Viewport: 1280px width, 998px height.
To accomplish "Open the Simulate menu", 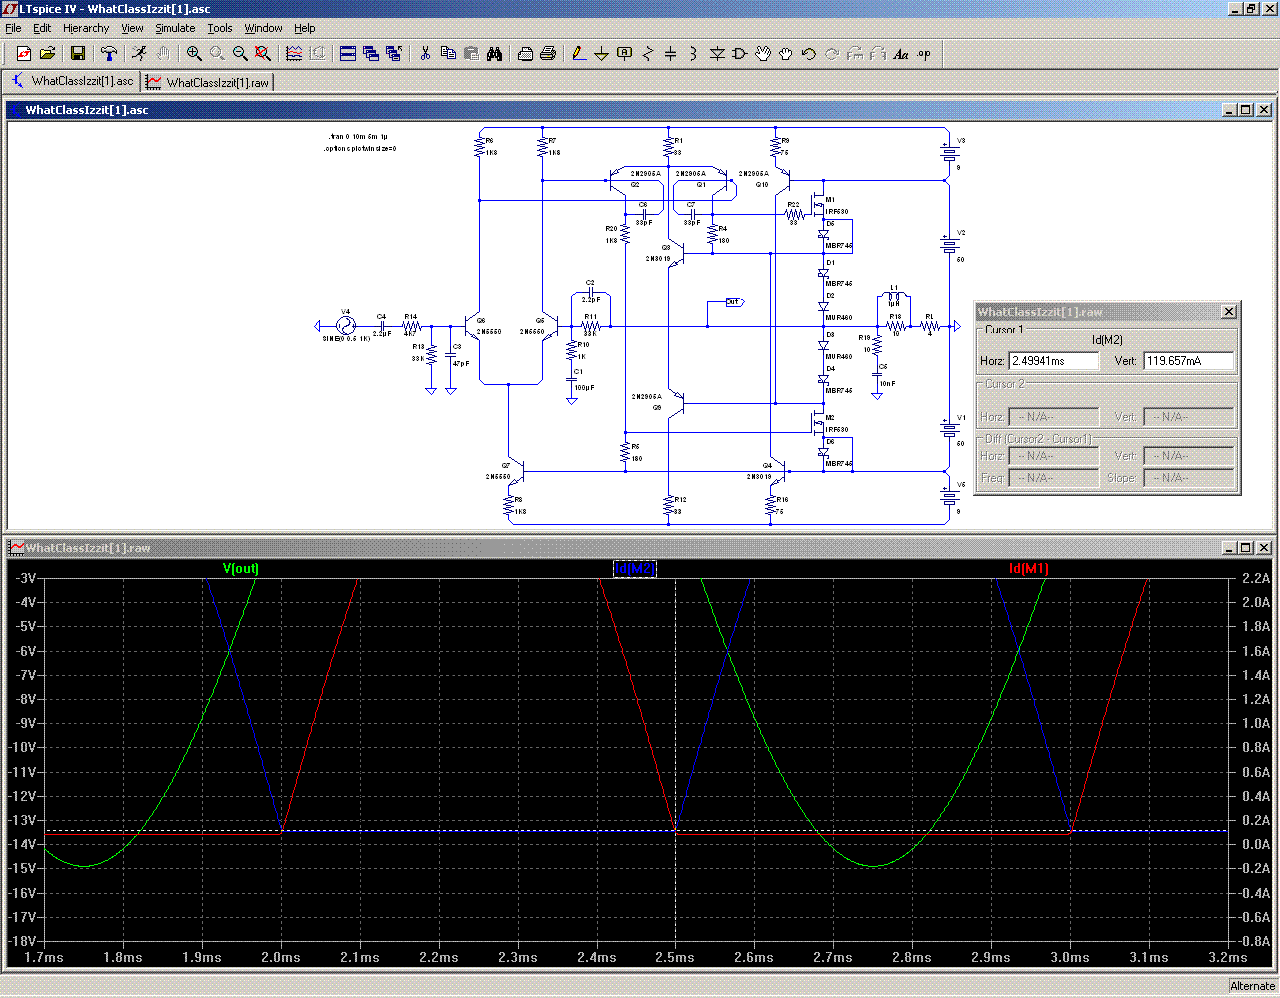I will click(x=175, y=28).
